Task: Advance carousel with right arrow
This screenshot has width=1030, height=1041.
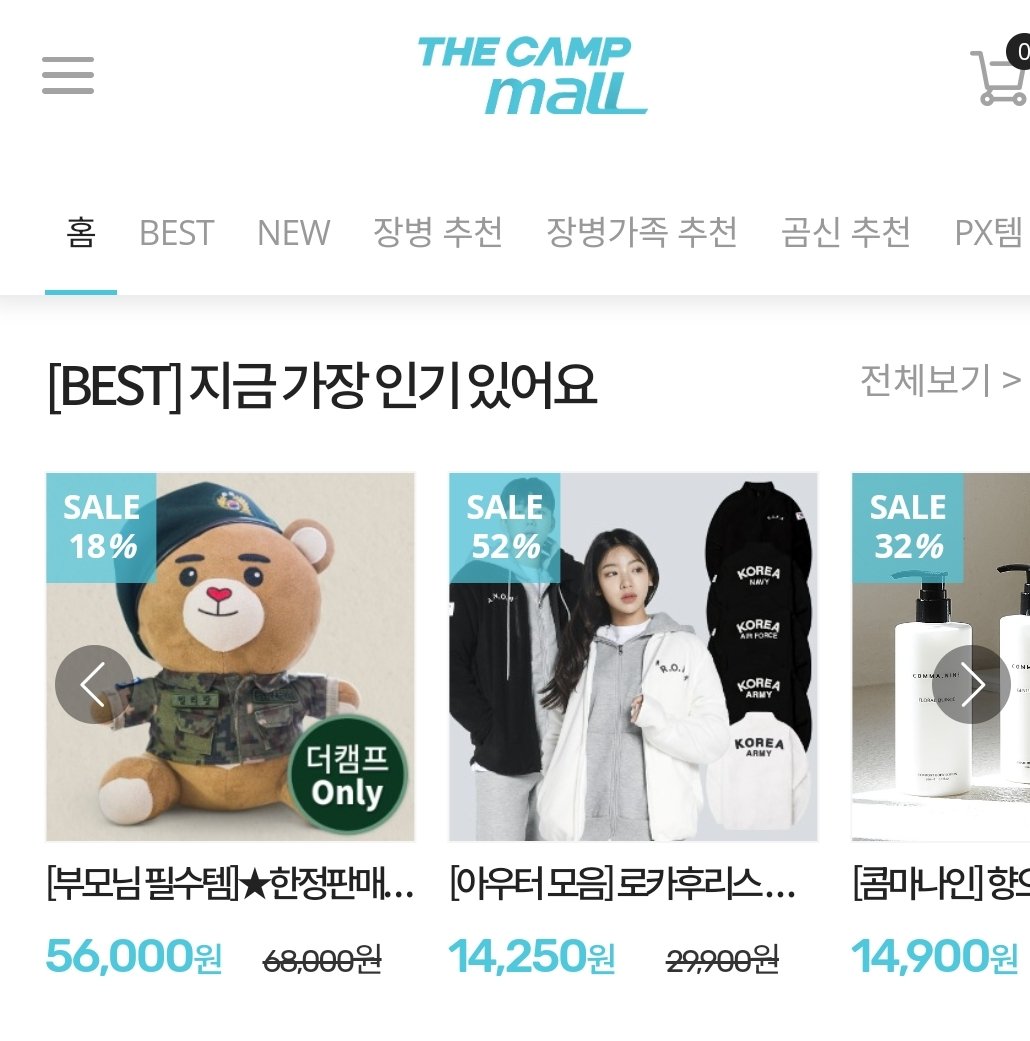Action: (971, 684)
